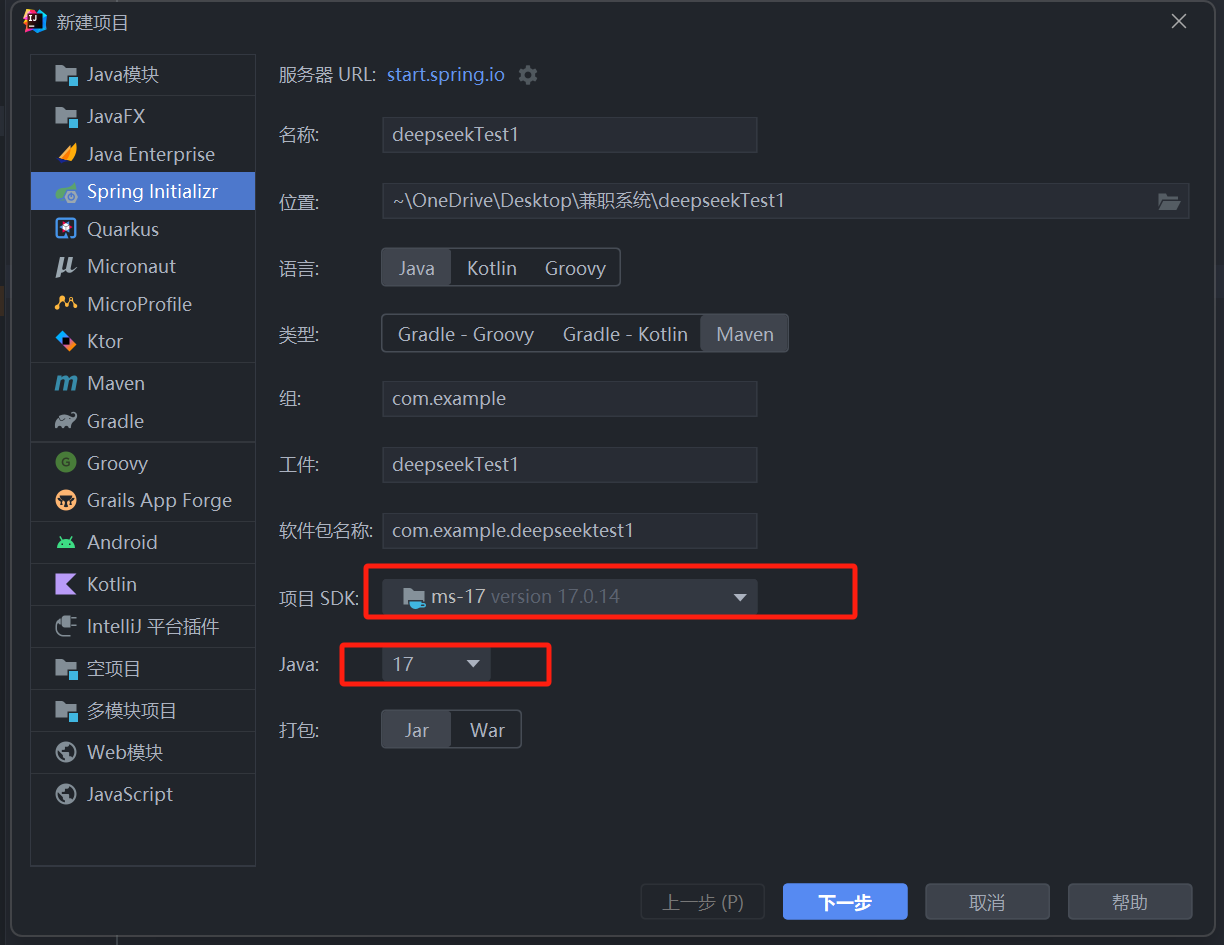Click the MicroProfile logo icon

click(x=66, y=304)
